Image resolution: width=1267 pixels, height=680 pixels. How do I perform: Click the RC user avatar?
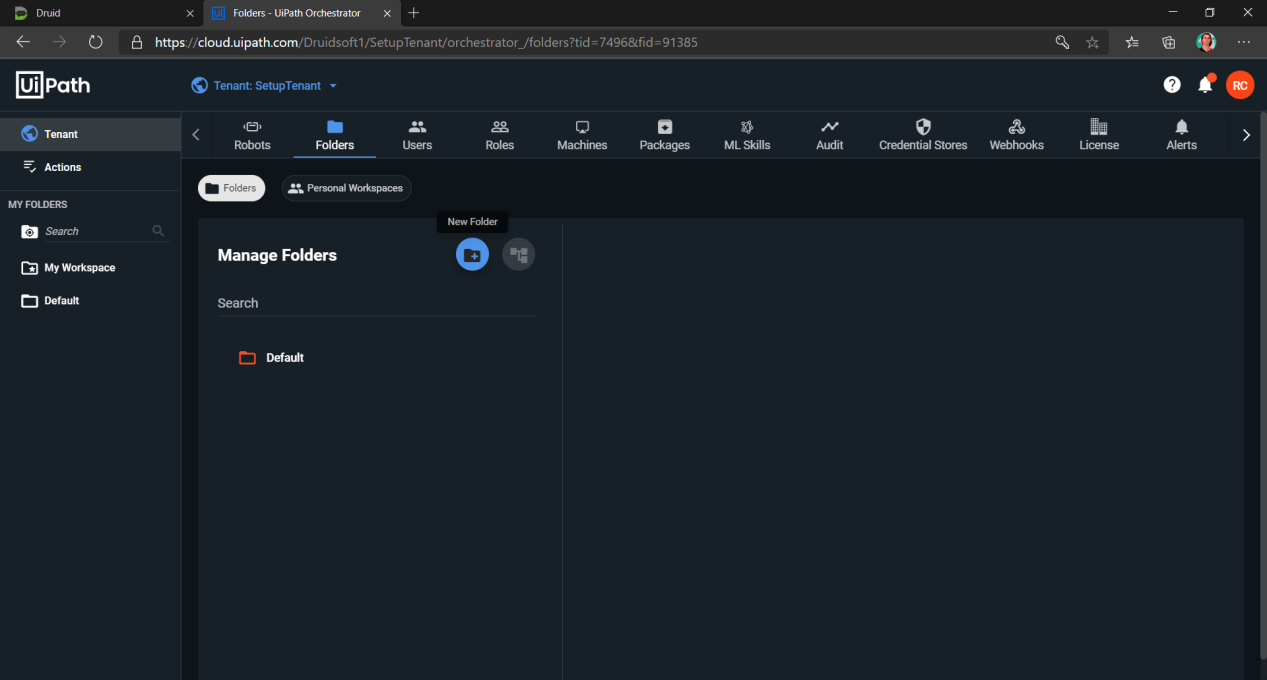tap(1240, 85)
